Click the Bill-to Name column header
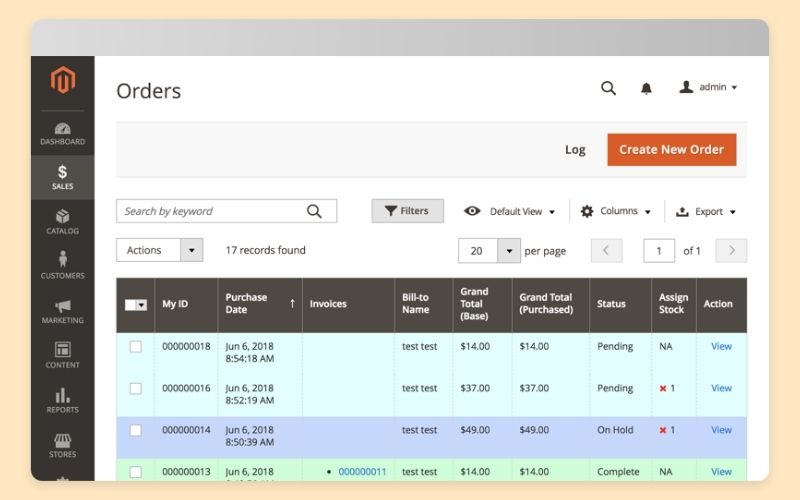 click(423, 305)
